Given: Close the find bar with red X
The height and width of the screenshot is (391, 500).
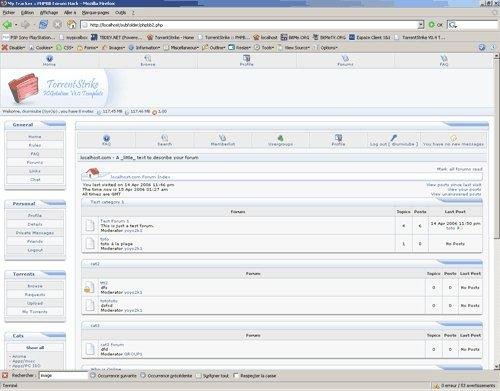Looking at the screenshot, I should click(x=5, y=375).
